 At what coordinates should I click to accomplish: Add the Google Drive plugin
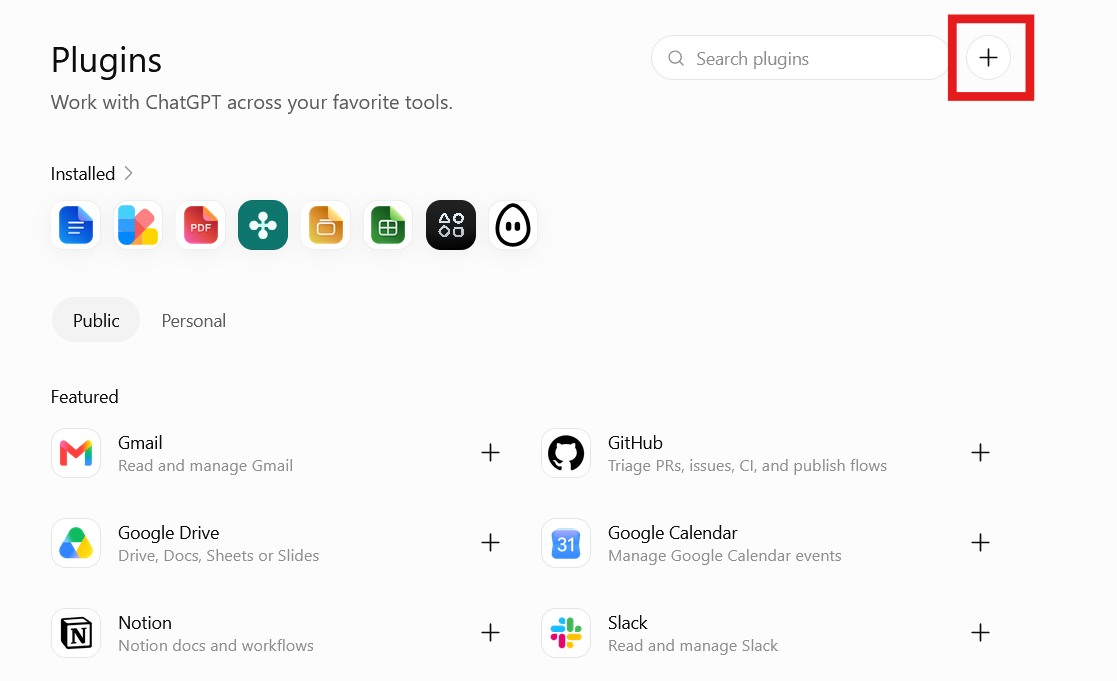point(490,543)
